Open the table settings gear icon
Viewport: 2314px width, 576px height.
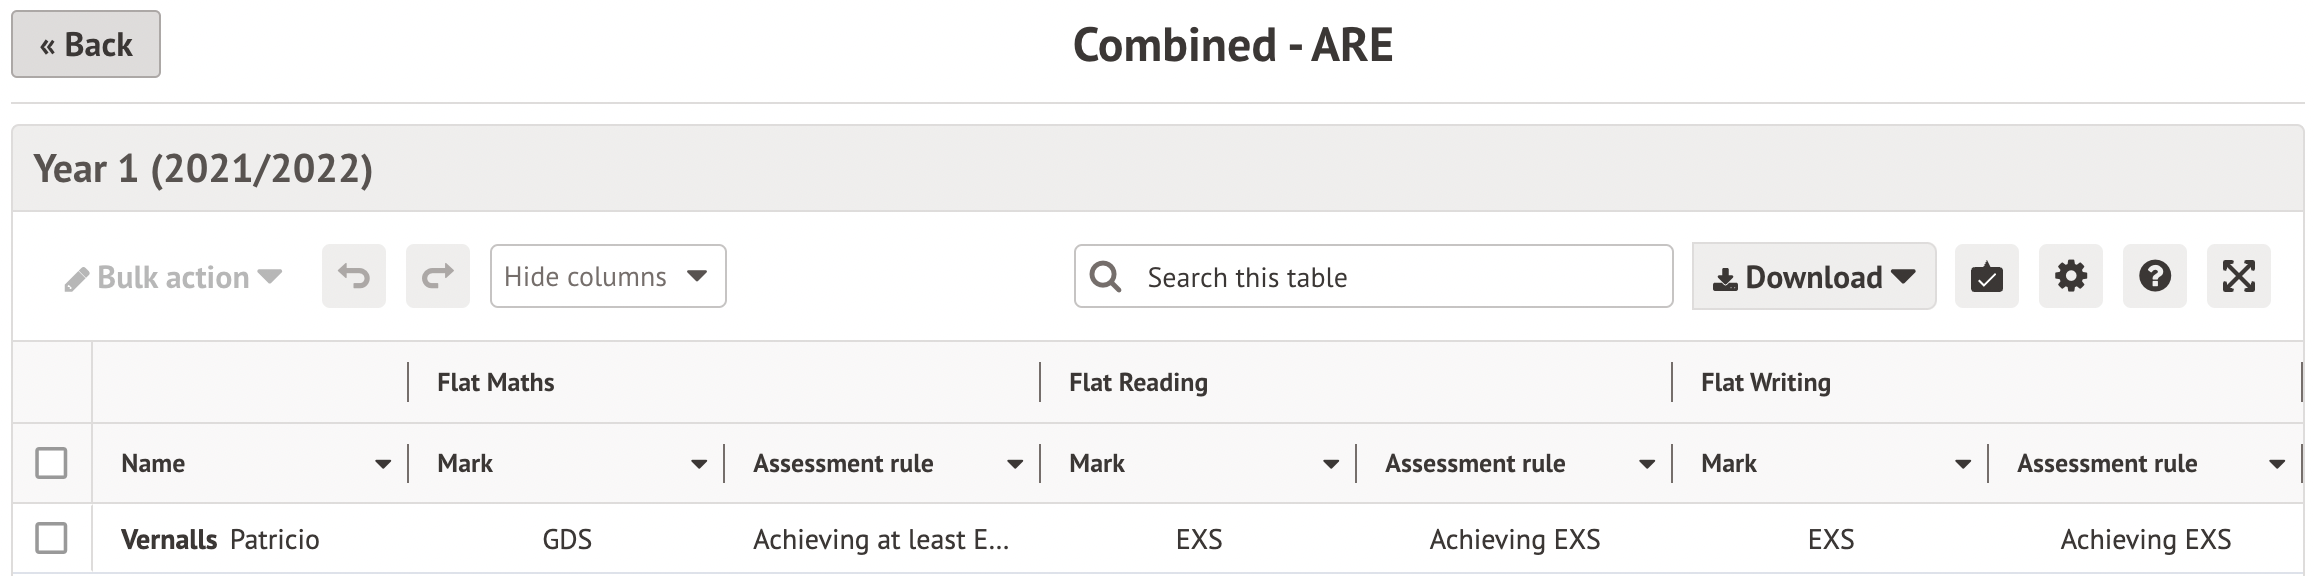[x=2070, y=276]
